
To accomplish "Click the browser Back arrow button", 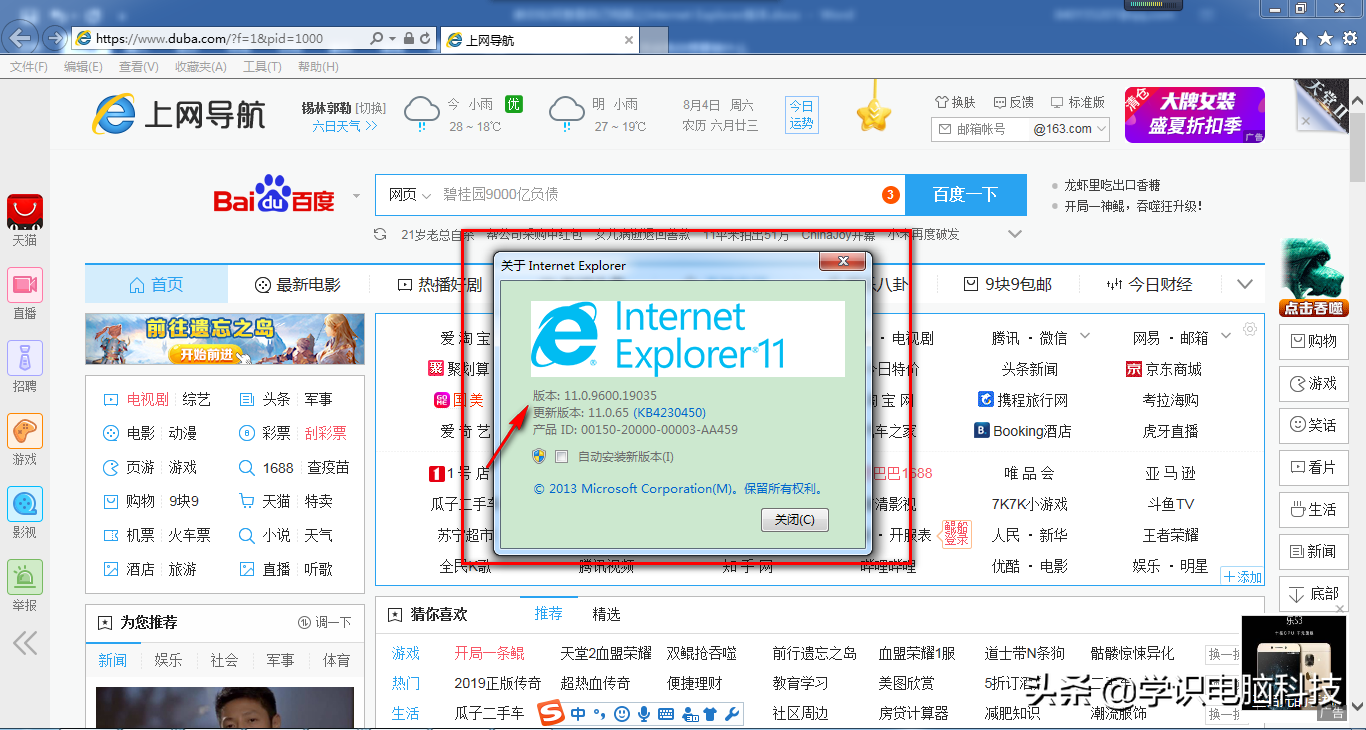I will pyautogui.click(x=22, y=39).
